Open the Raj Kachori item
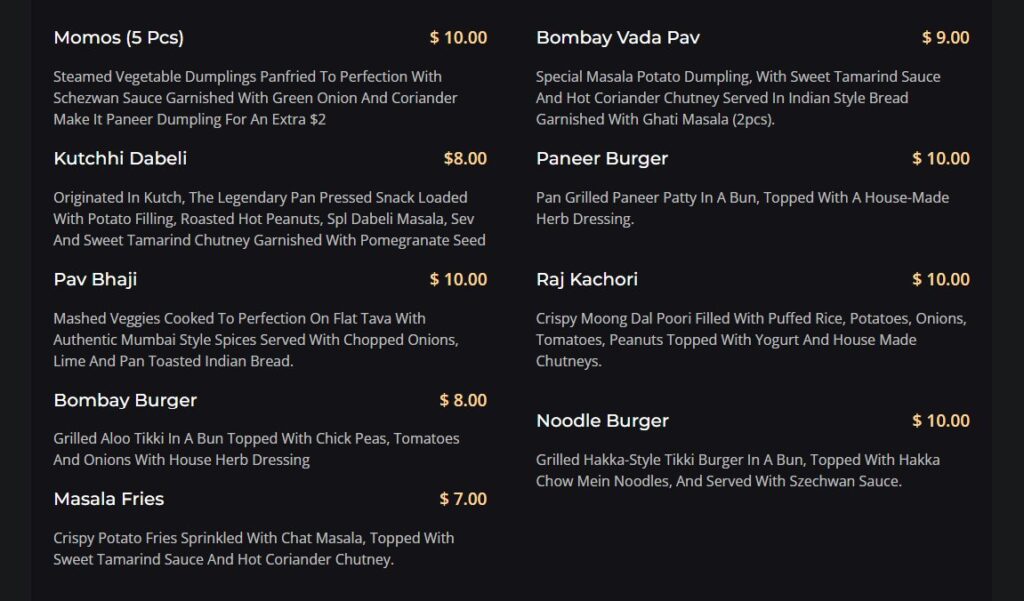This screenshot has width=1024, height=601. coord(586,280)
